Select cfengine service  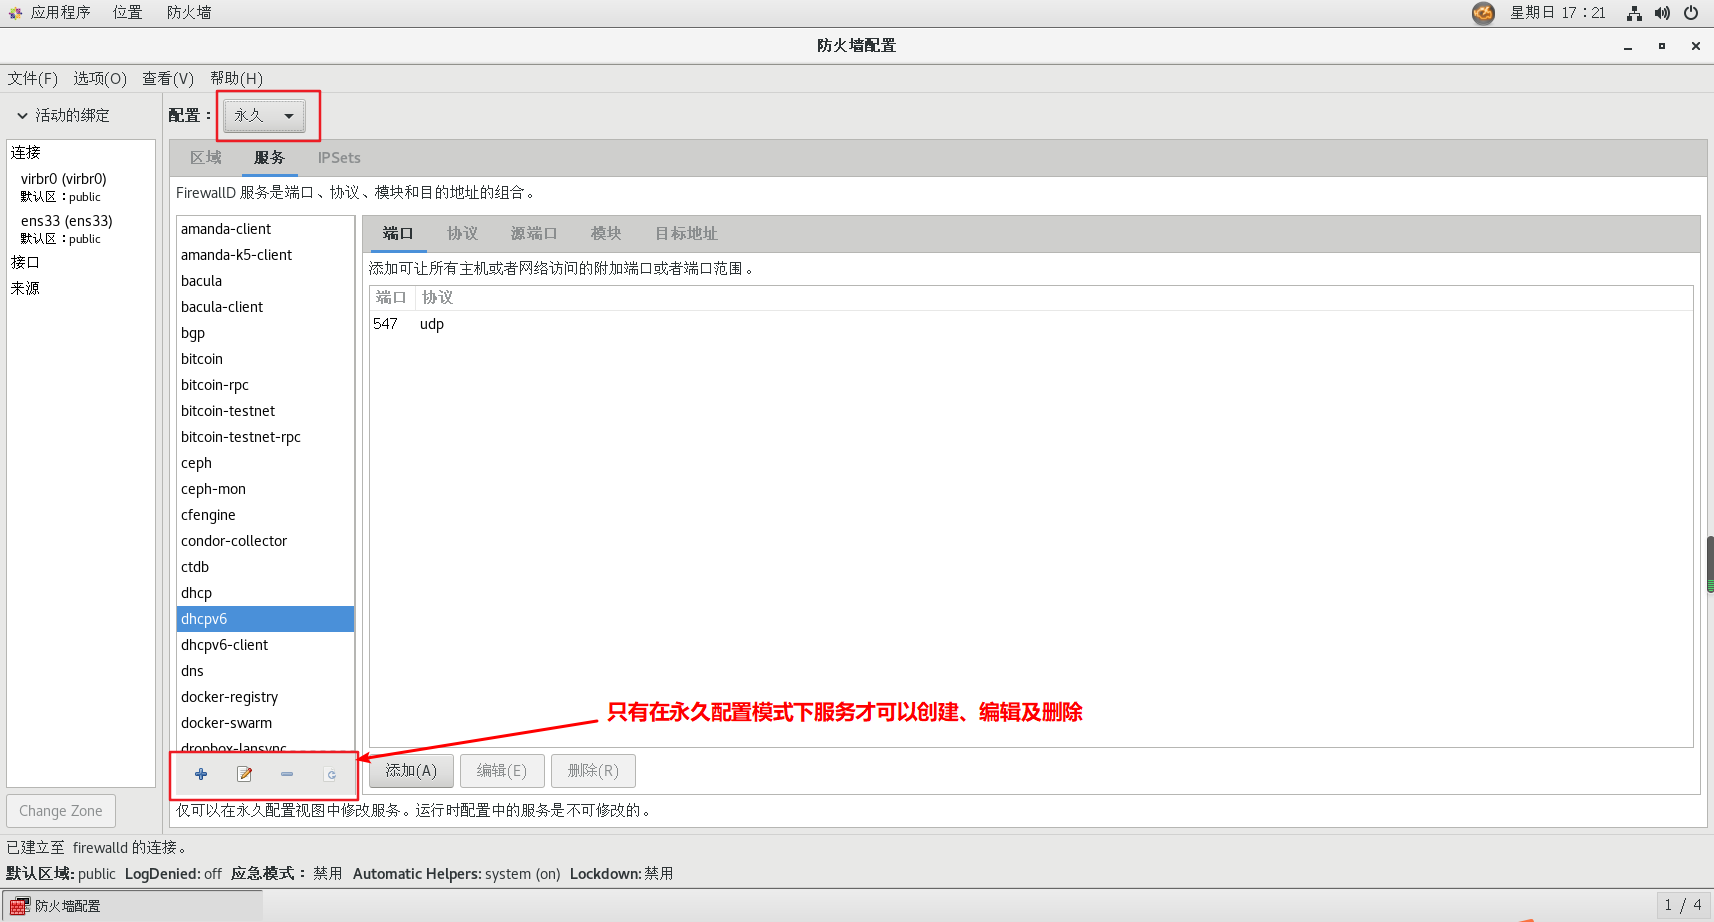point(265,515)
